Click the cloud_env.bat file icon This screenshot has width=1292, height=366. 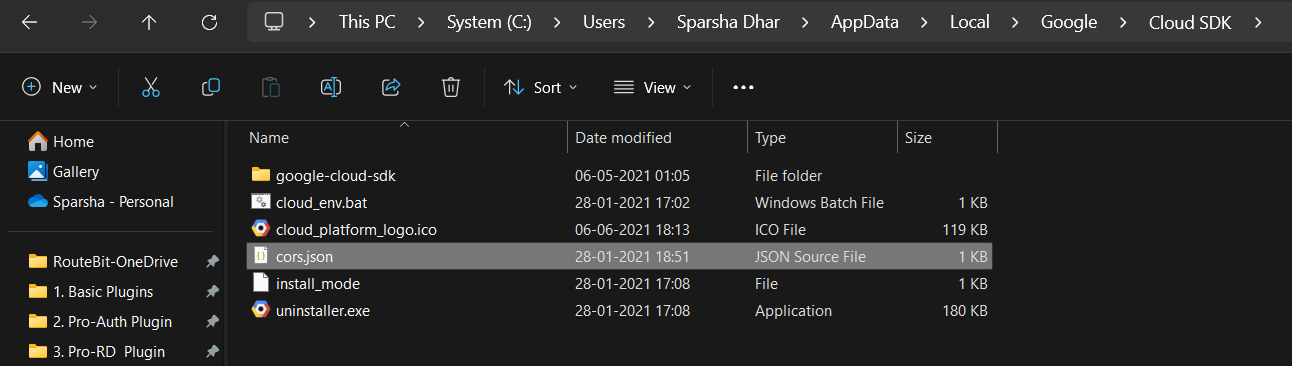click(x=261, y=202)
